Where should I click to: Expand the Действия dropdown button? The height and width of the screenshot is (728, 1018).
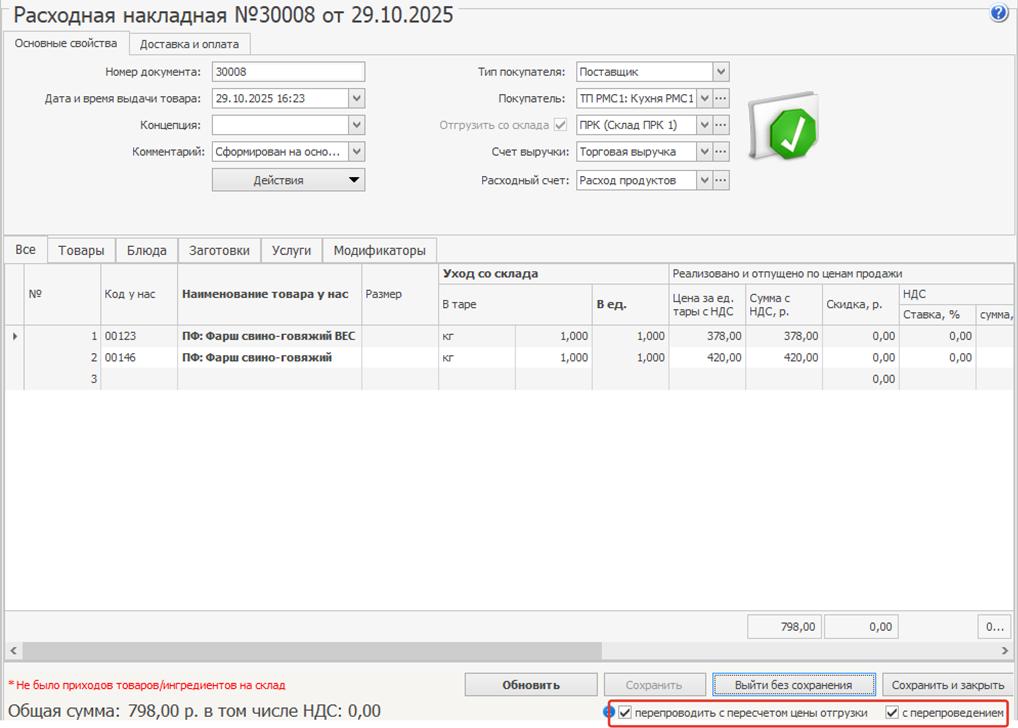coord(288,180)
